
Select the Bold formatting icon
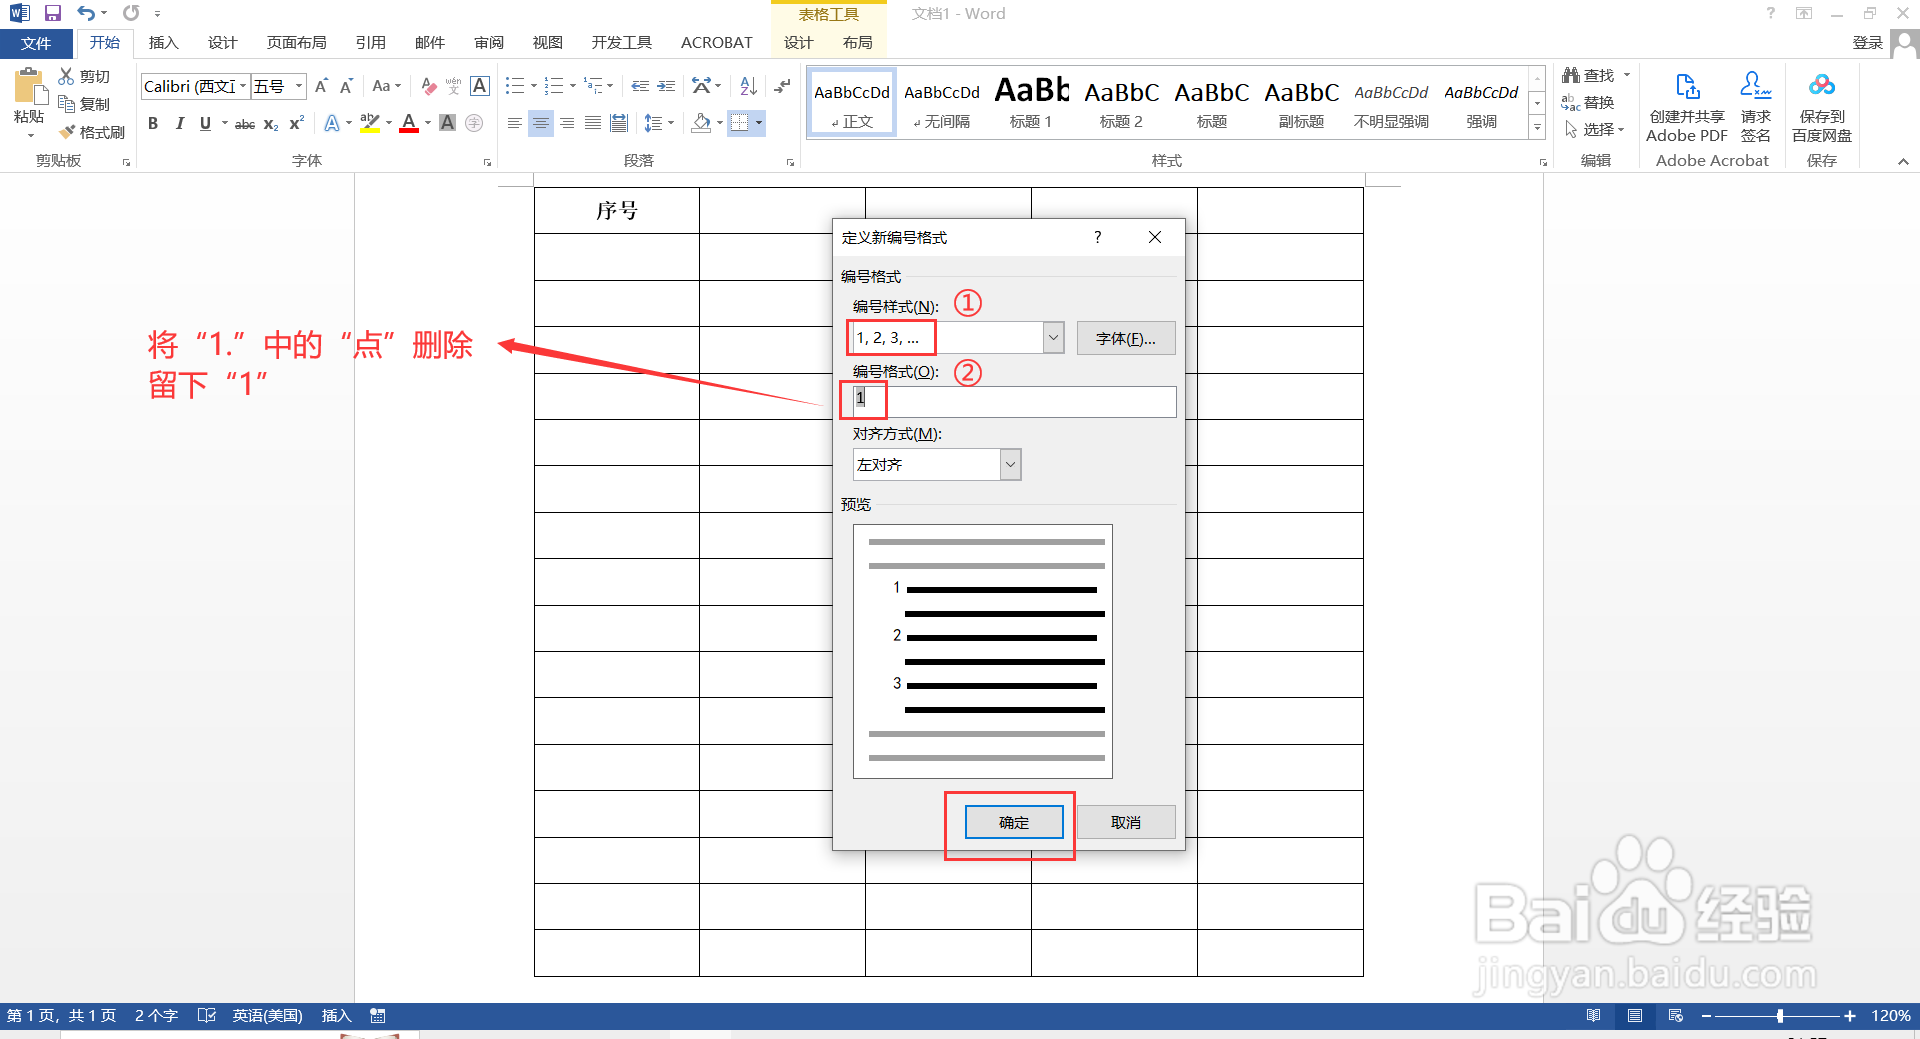coord(153,123)
